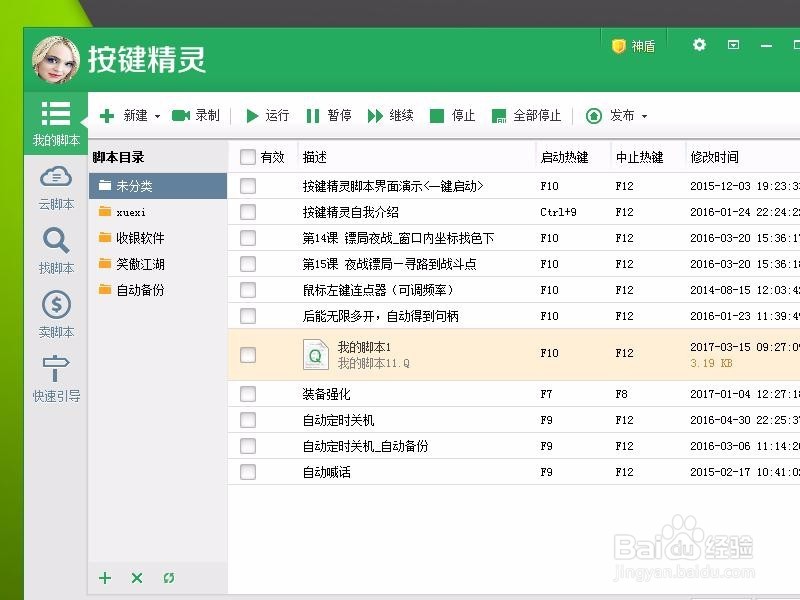Select the 笑傲江湖 folder
Viewport: 800px width, 600px height.
(158, 264)
